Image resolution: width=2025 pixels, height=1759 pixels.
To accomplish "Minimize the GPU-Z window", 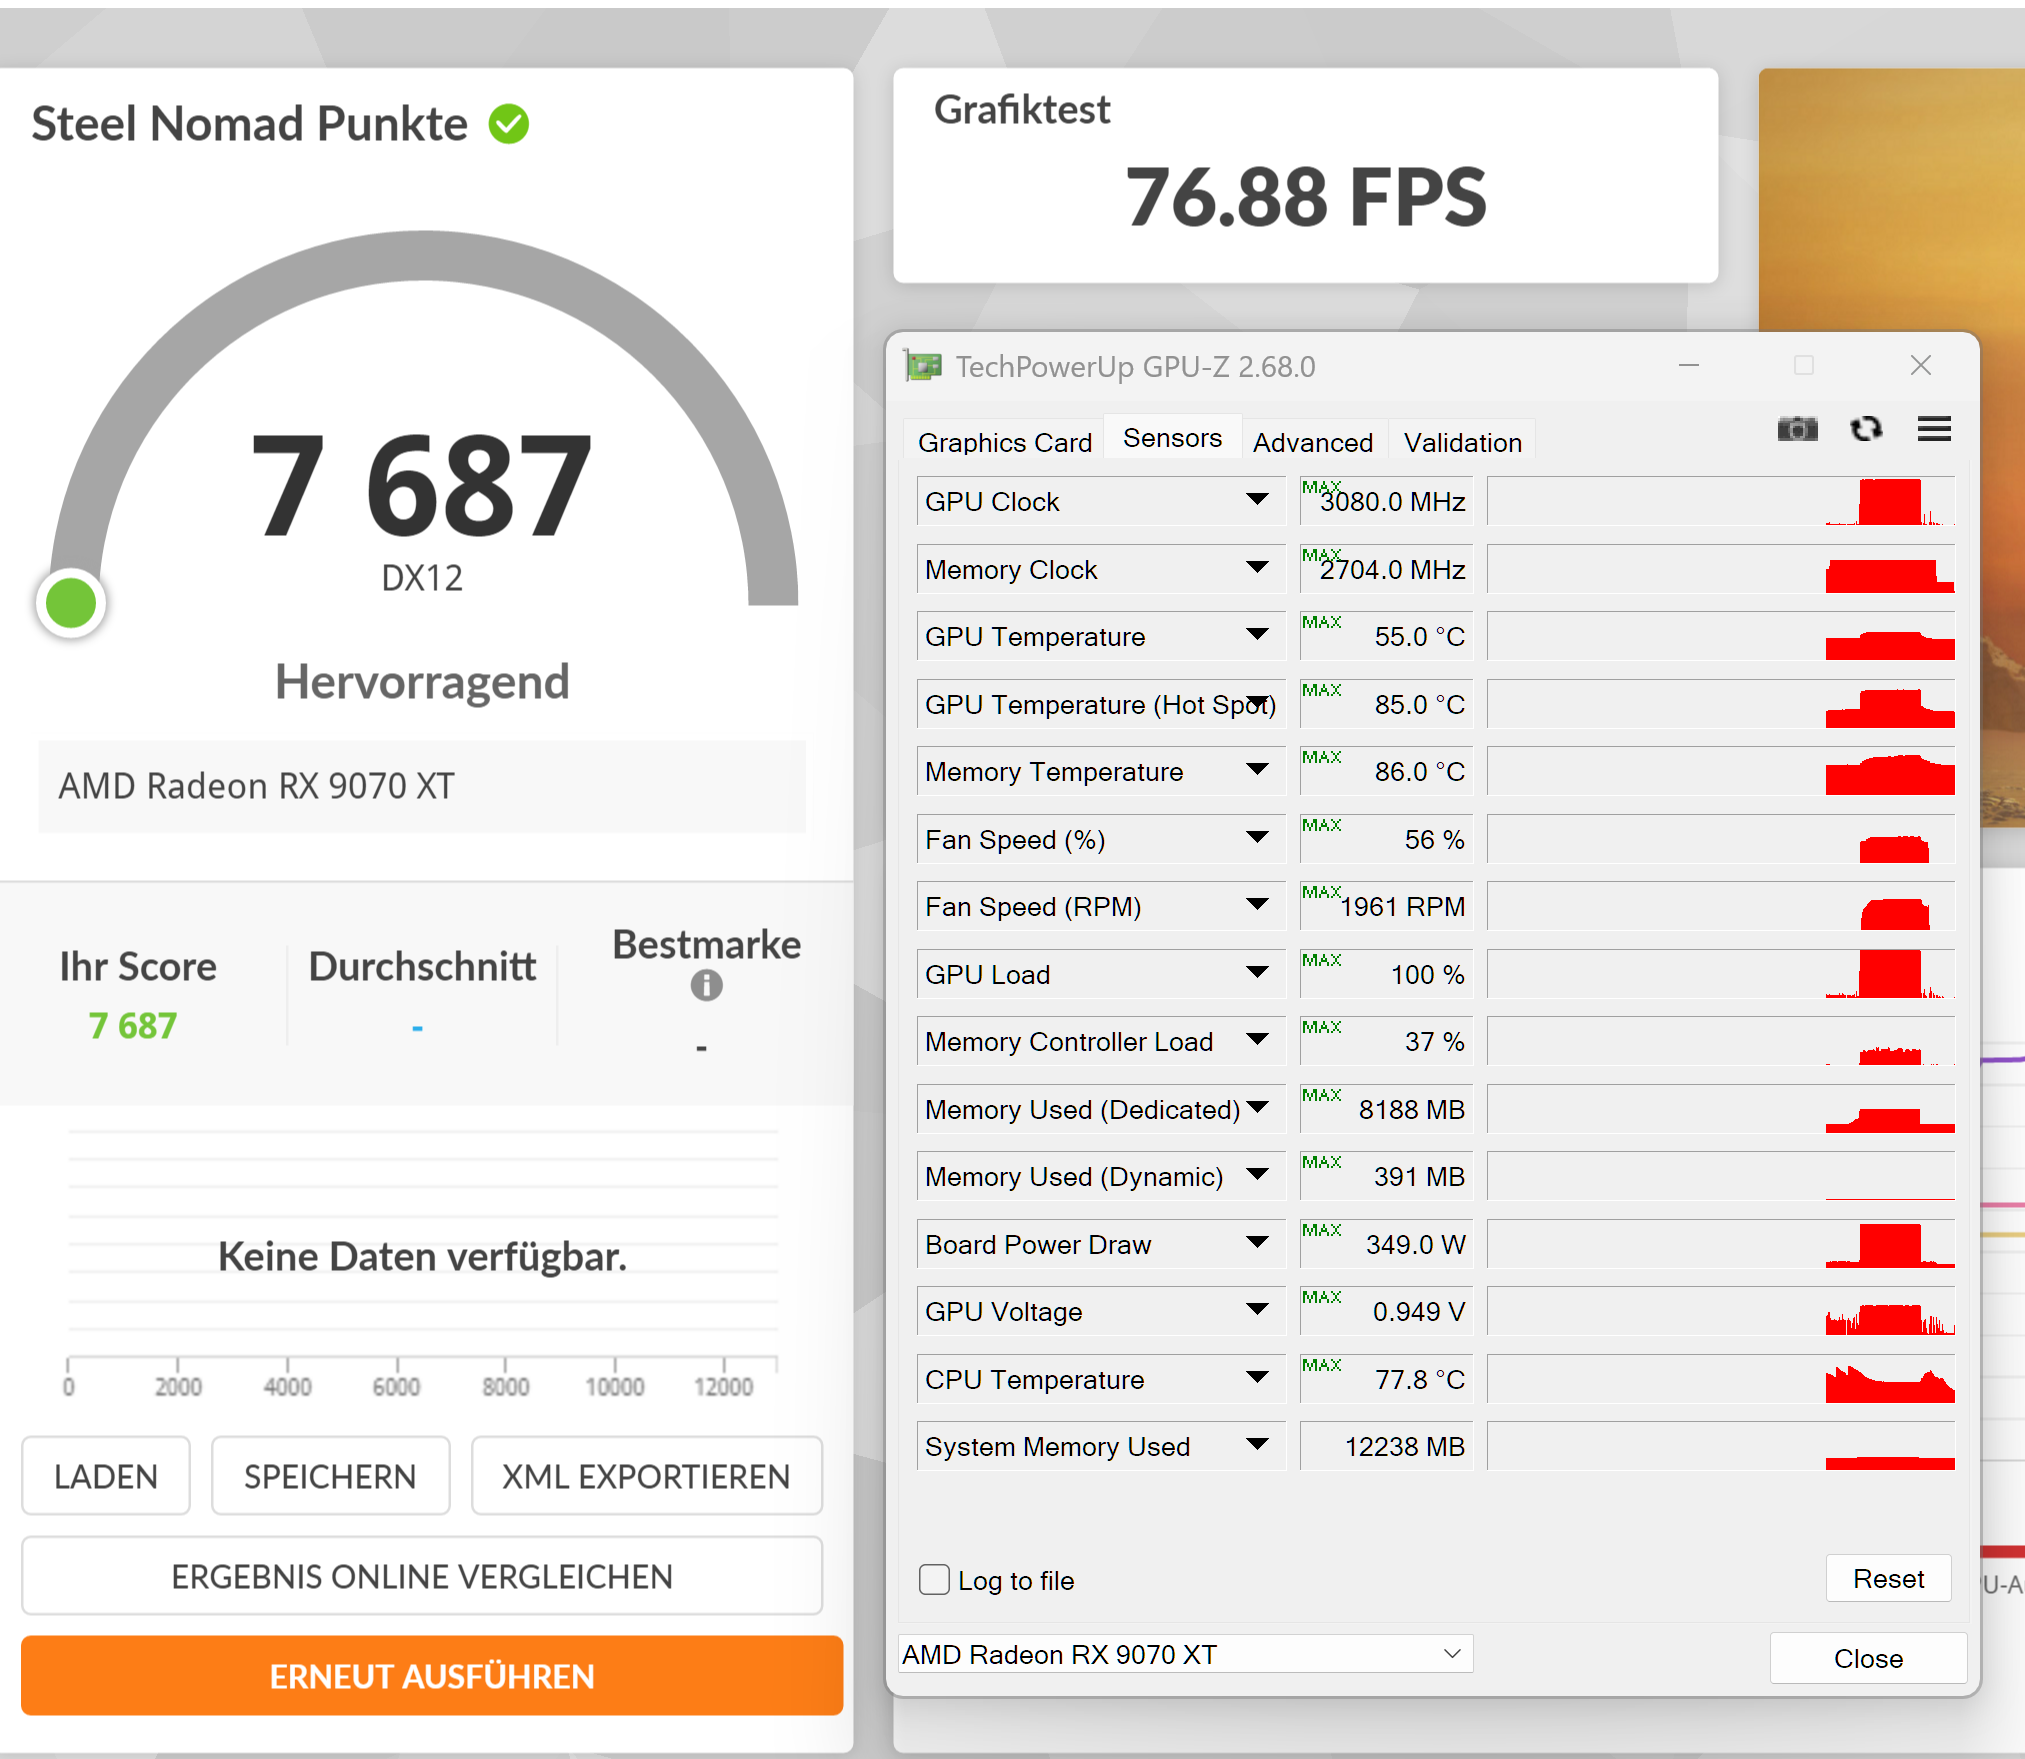I will [x=1689, y=366].
